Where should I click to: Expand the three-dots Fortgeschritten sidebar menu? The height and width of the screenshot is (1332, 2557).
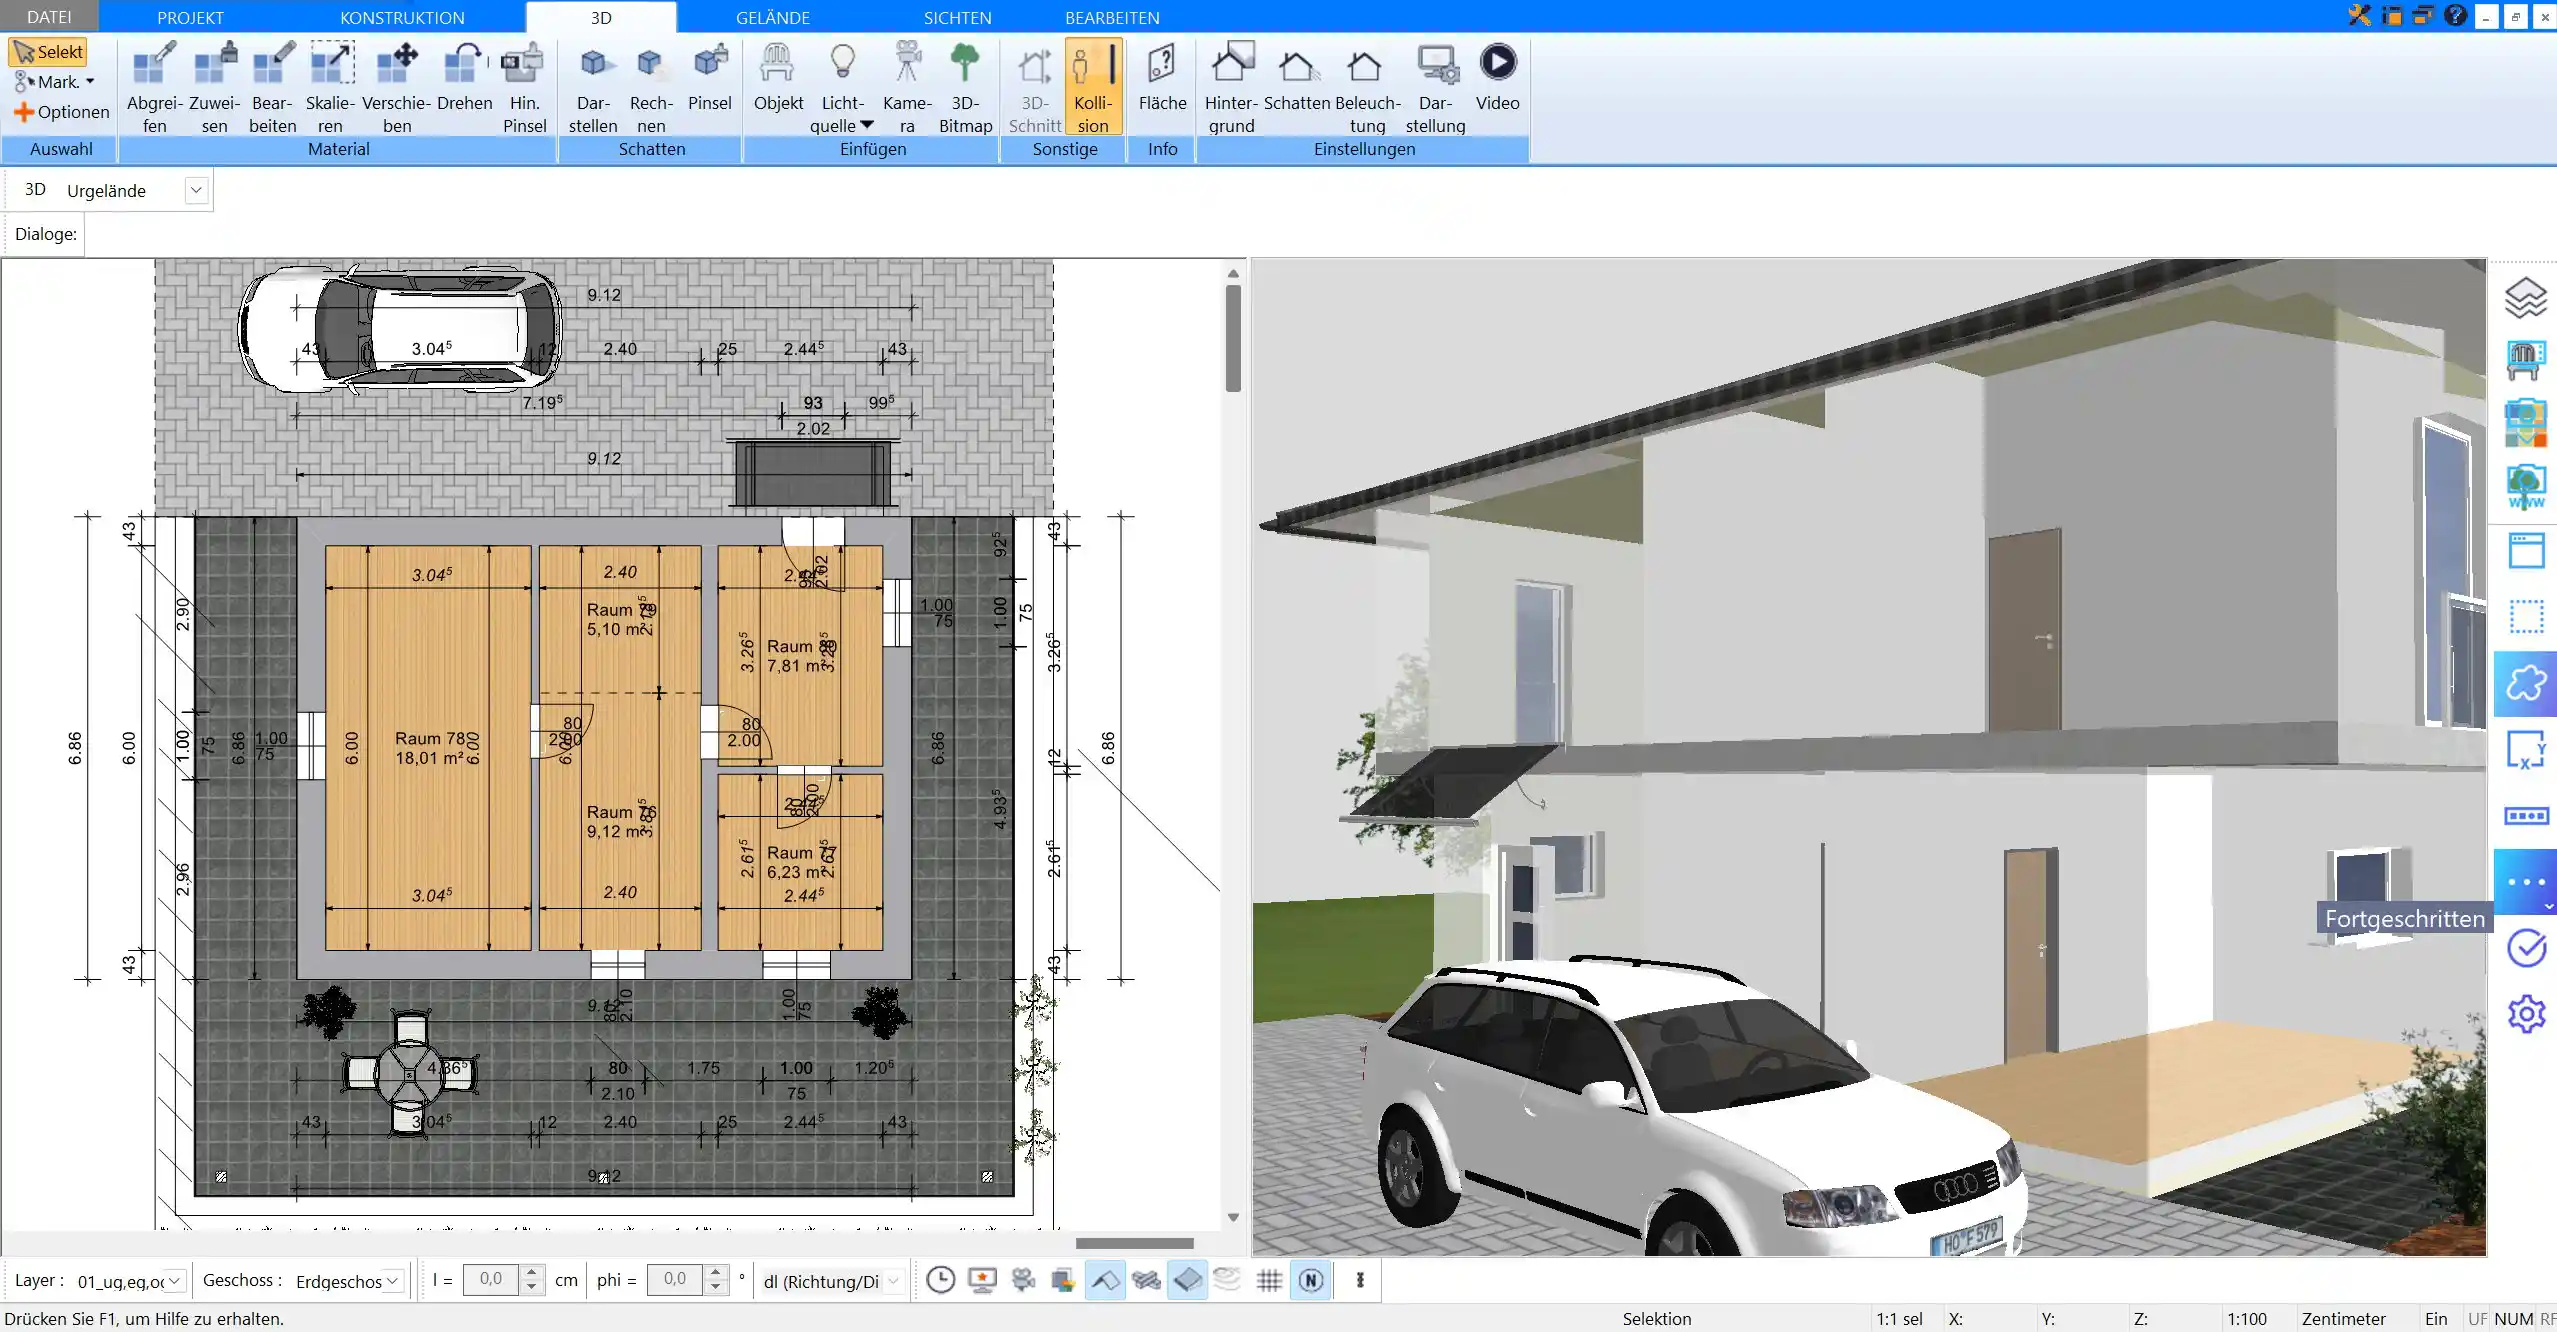pos(2525,882)
